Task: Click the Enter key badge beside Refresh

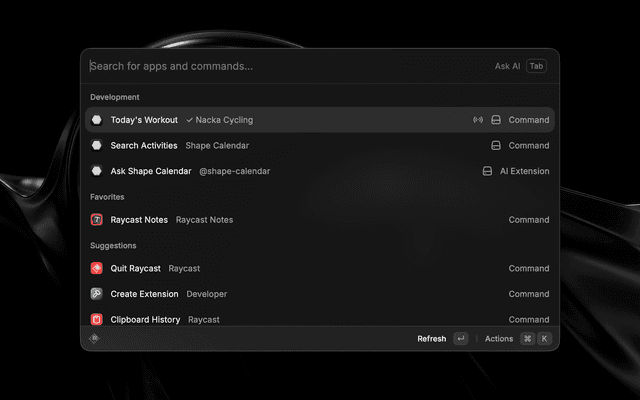Action: [460, 339]
